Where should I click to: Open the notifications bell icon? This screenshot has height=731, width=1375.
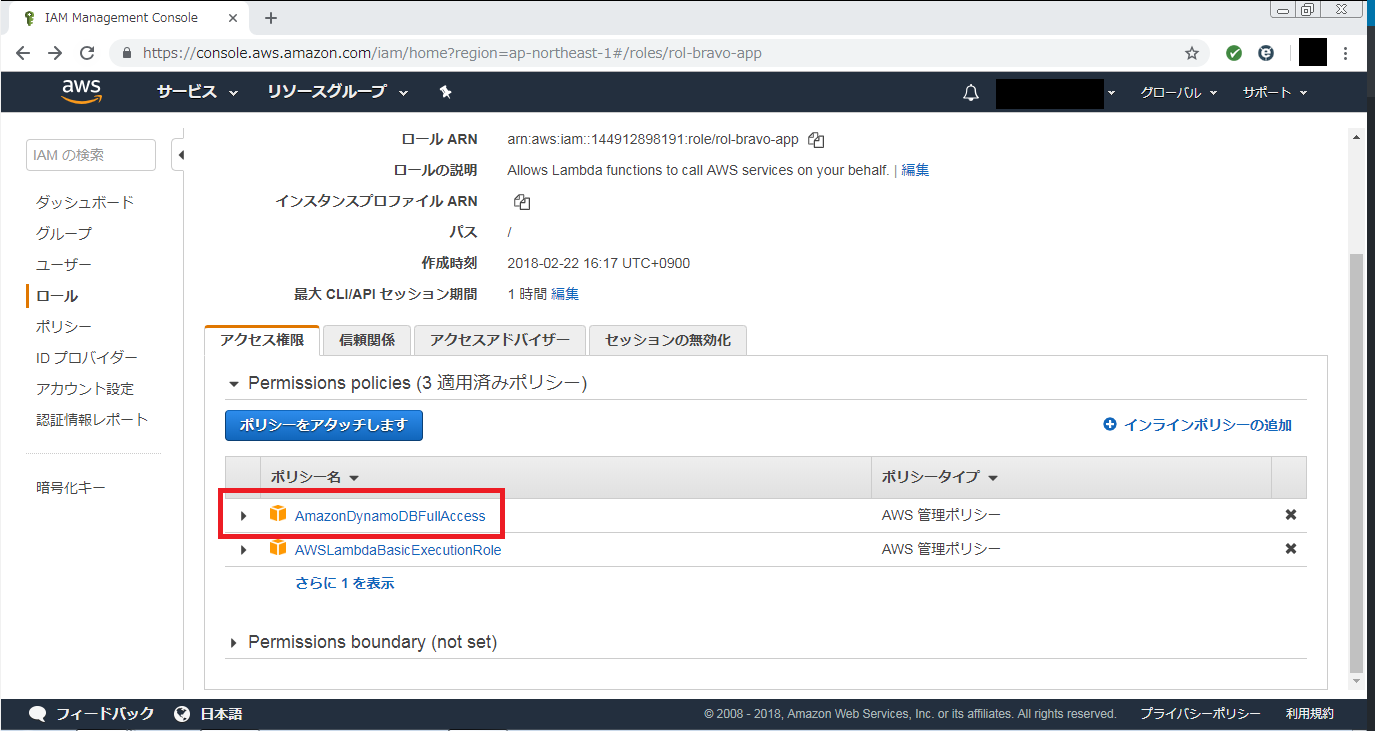coord(970,93)
